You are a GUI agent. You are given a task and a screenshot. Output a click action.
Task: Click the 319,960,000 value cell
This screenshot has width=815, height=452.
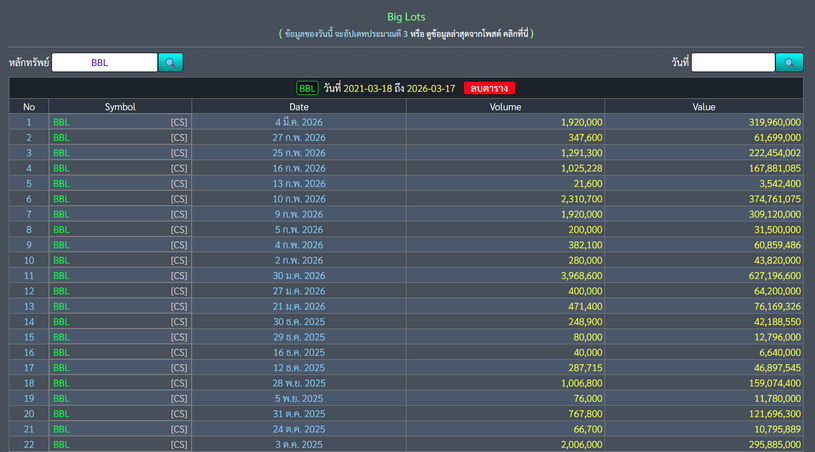coord(775,122)
